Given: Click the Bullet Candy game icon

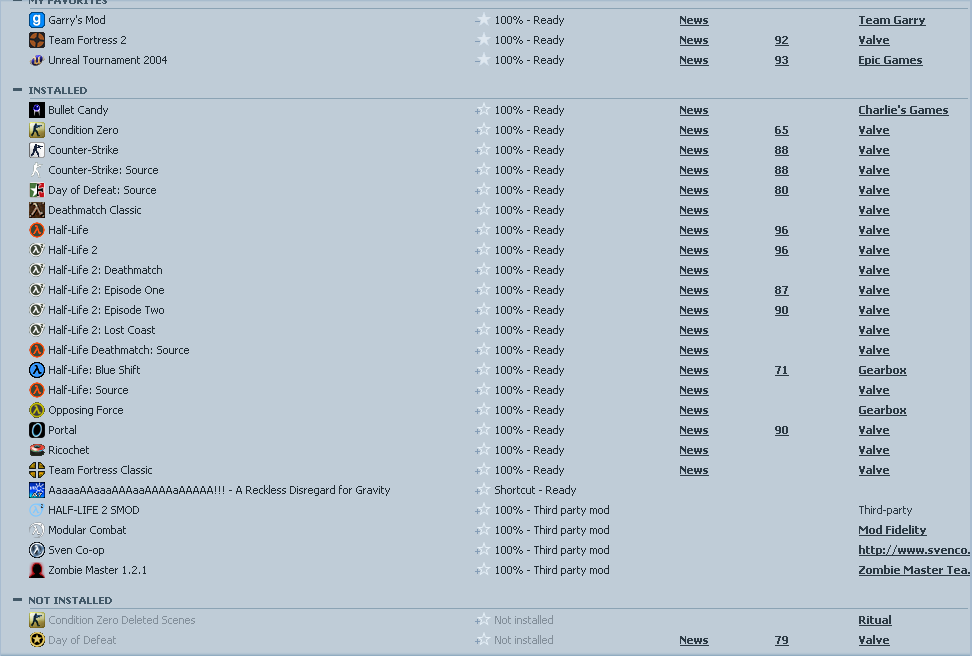Looking at the screenshot, I should (37, 110).
